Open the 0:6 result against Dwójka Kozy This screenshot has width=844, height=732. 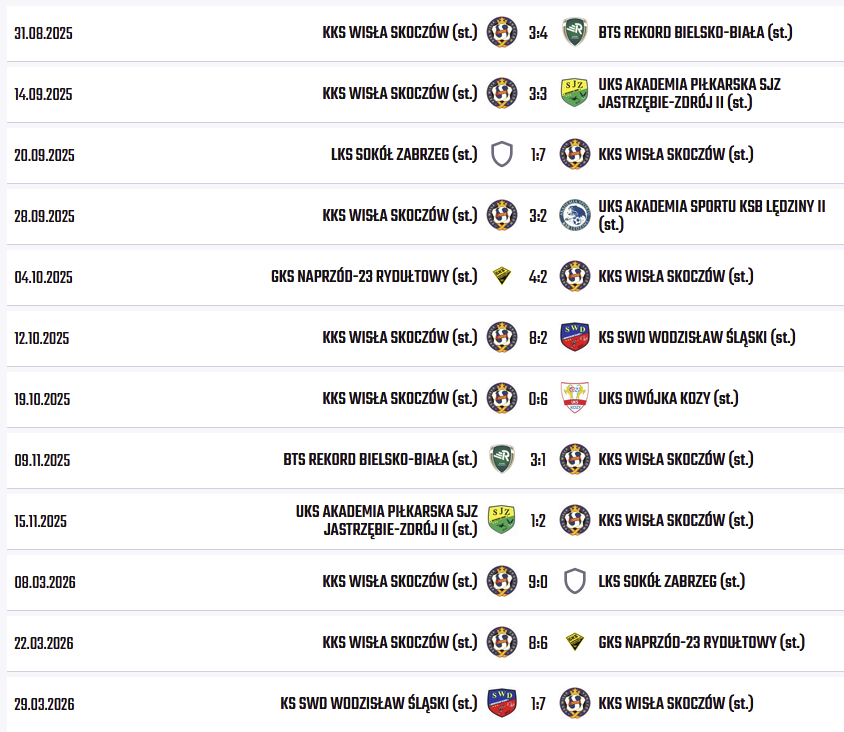538,399
